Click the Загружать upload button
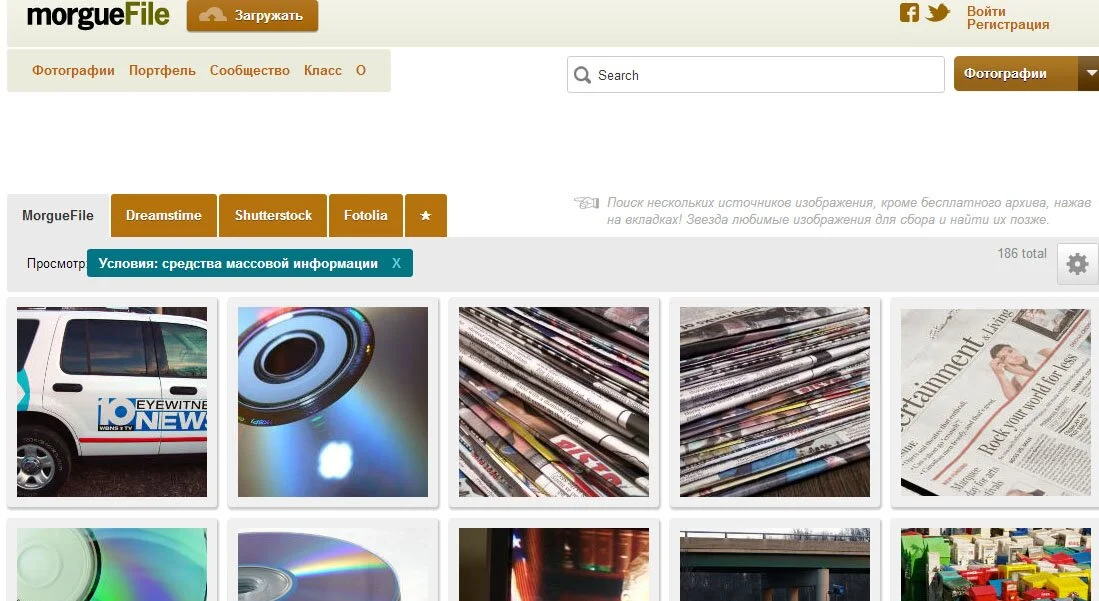This screenshot has height=601, width=1099. [252, 15]
